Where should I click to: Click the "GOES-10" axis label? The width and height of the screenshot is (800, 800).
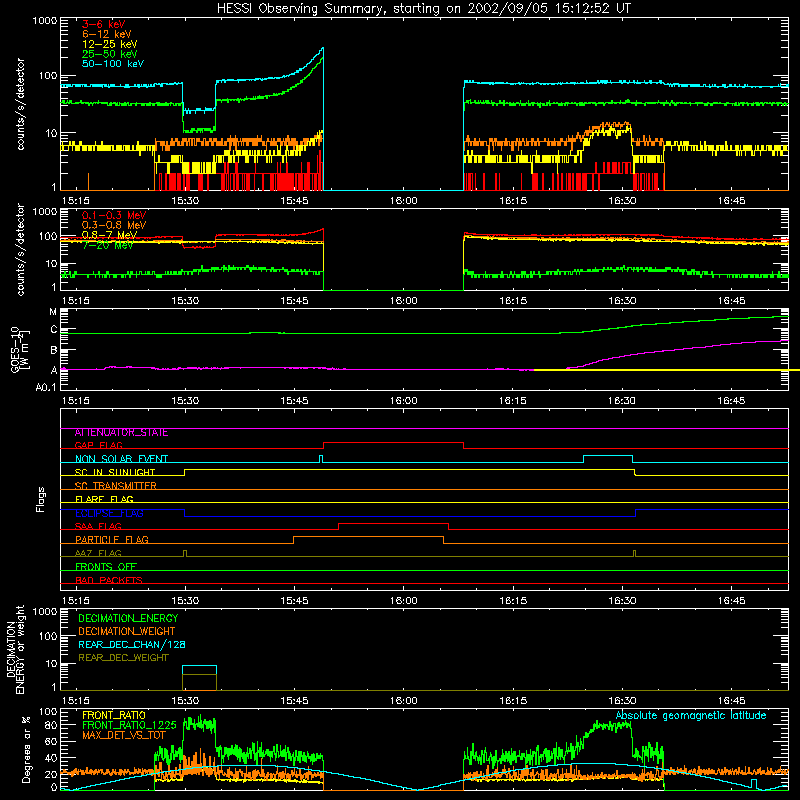15,349
